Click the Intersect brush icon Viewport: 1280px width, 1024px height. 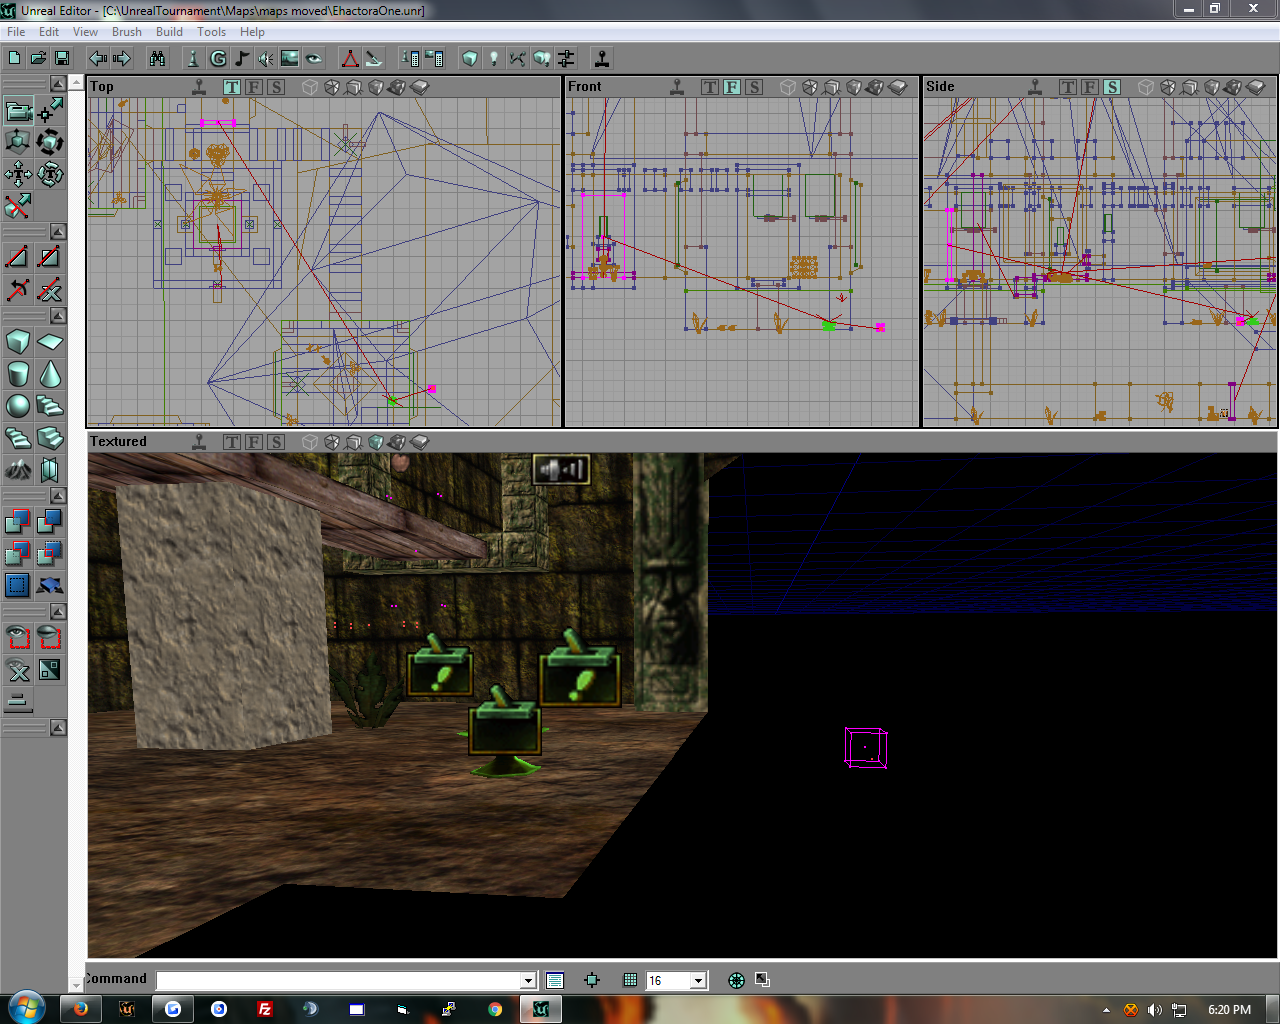[x=18, y=553]
